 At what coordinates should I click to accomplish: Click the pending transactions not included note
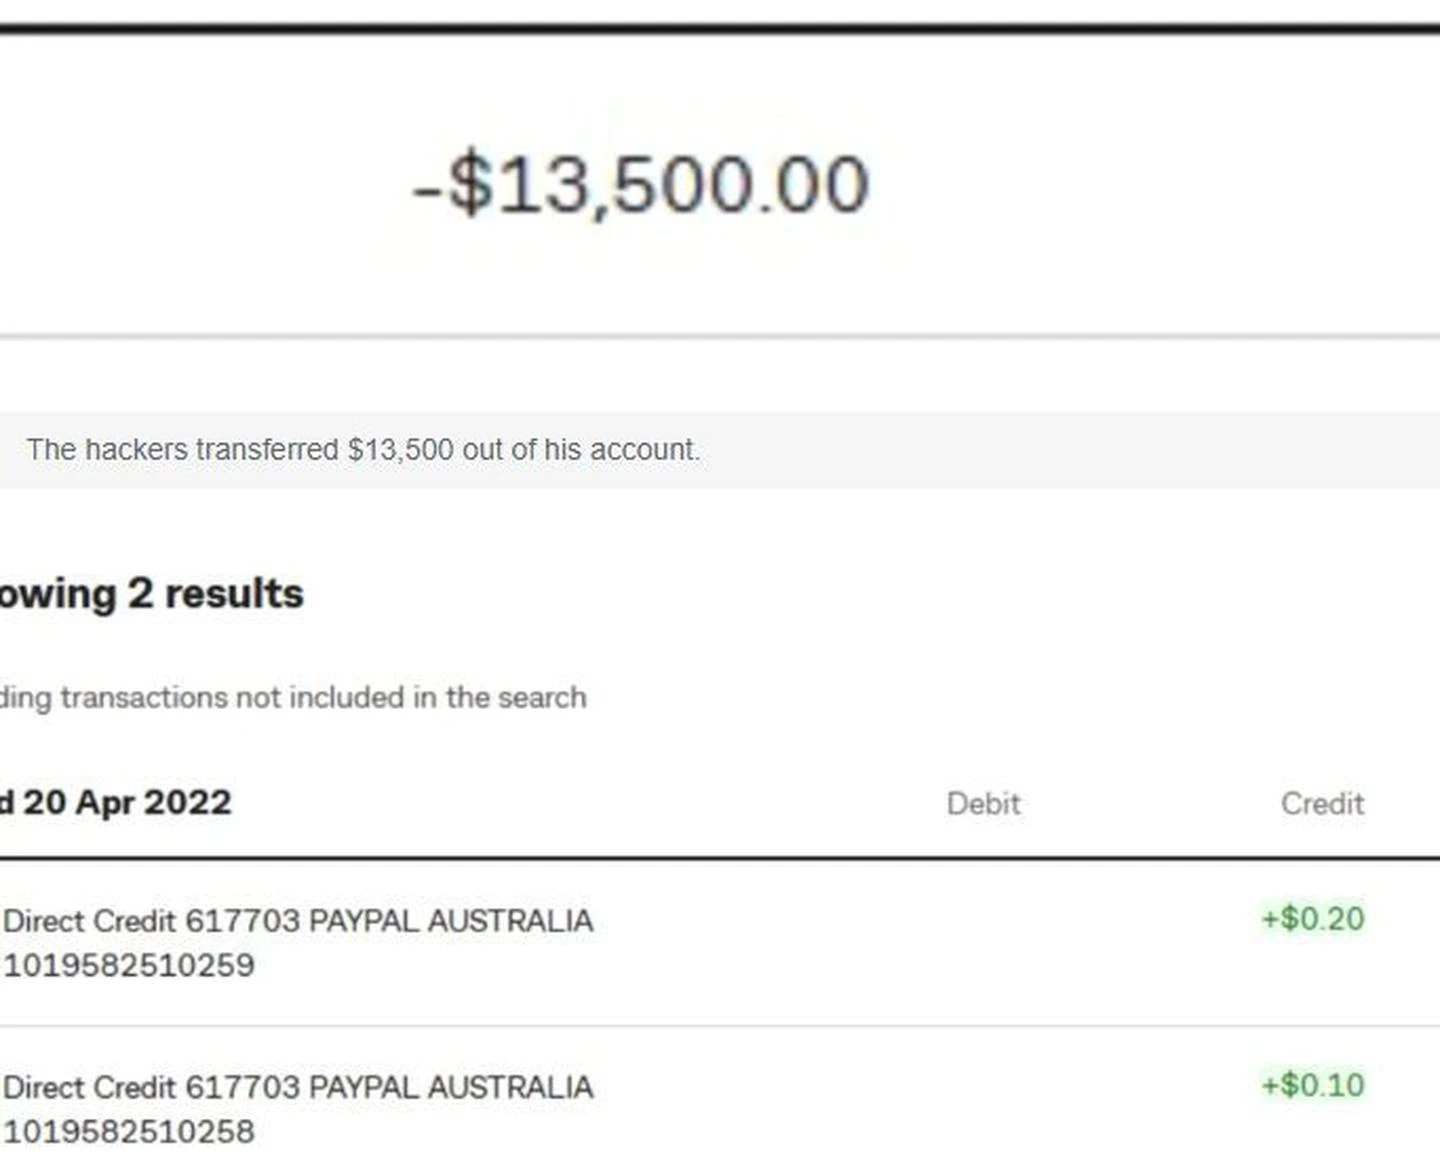pos(293,697)
